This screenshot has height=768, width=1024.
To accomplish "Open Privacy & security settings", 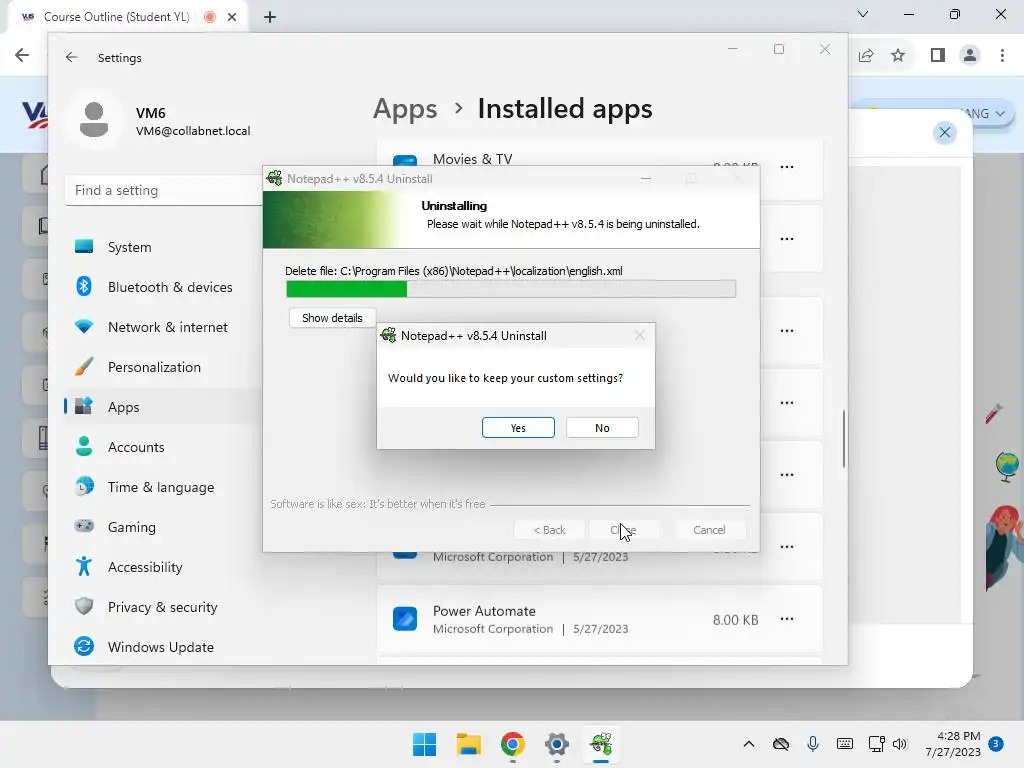I will point(163,607).
